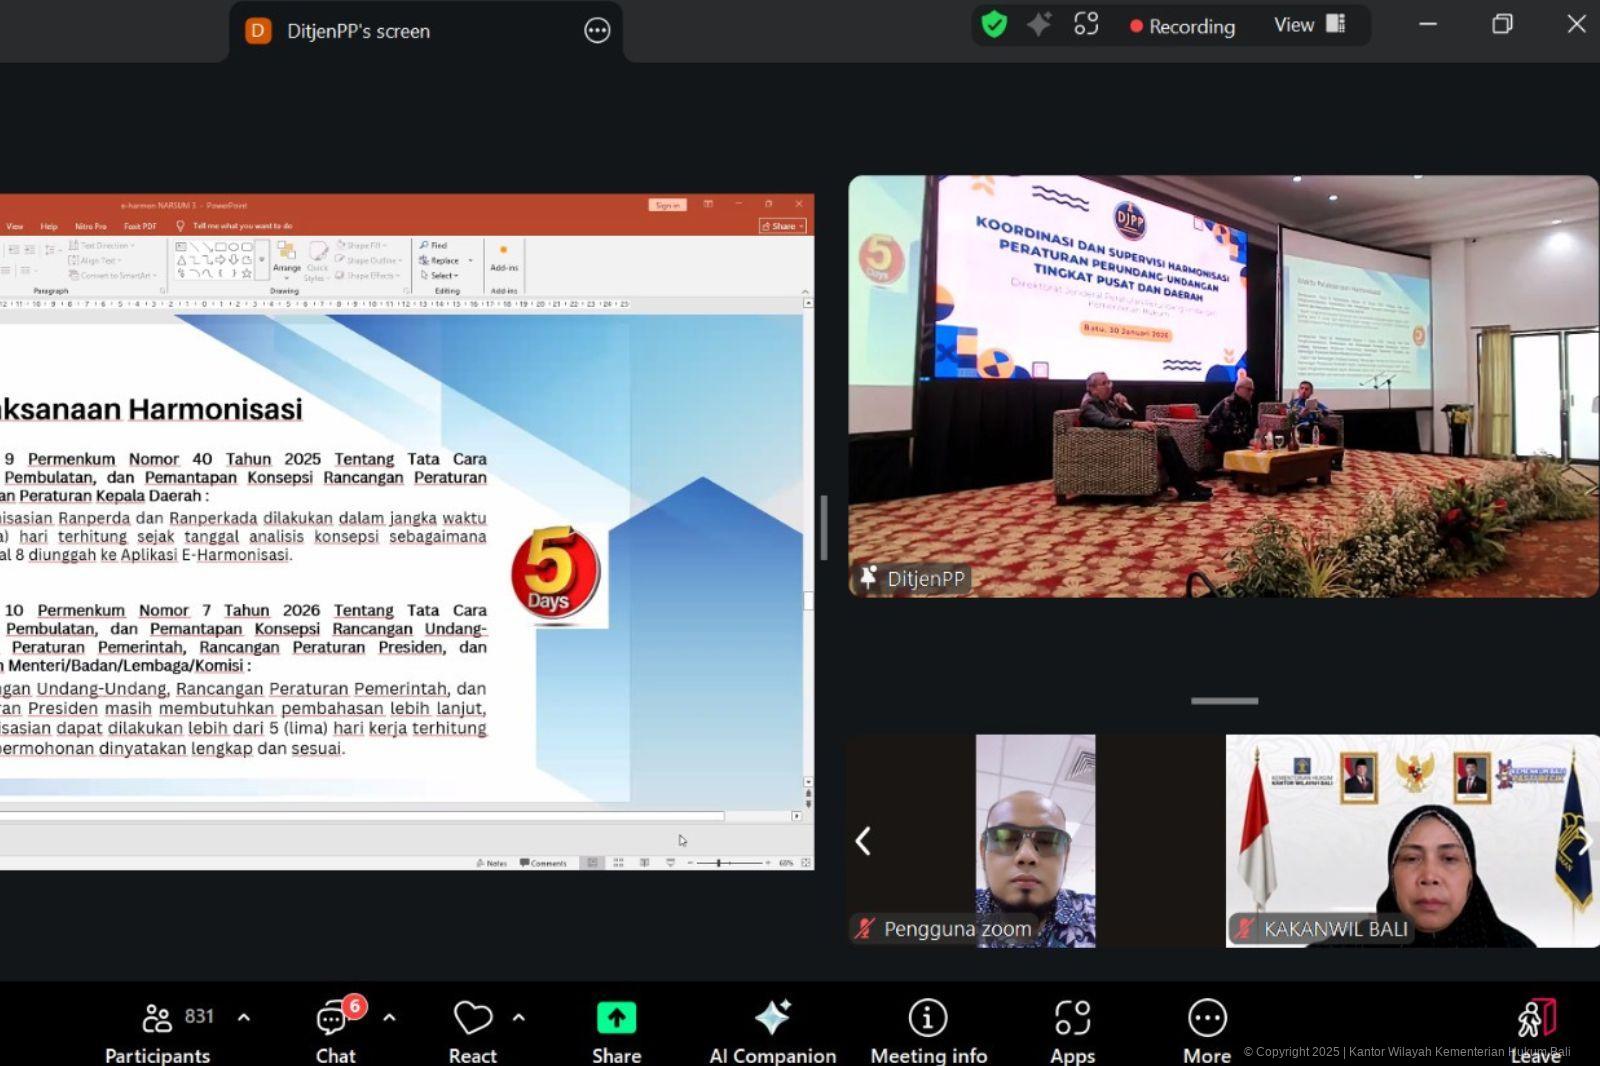Viewport: 1600px width, 1066px height.
Task: Select the KAKANWIL BALI video thumbnail
Action: 1412,840
